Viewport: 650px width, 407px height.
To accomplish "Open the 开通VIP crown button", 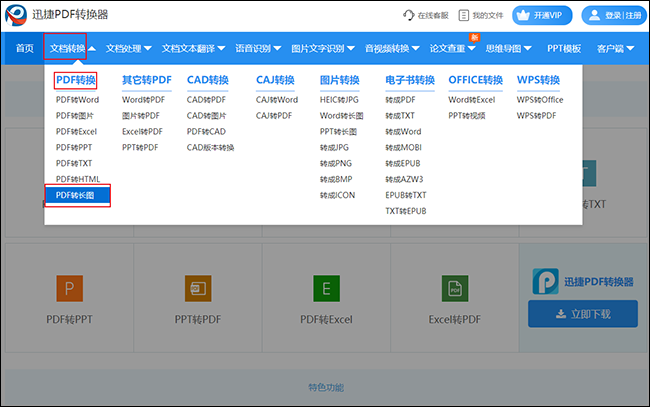I will coord(542,15).
